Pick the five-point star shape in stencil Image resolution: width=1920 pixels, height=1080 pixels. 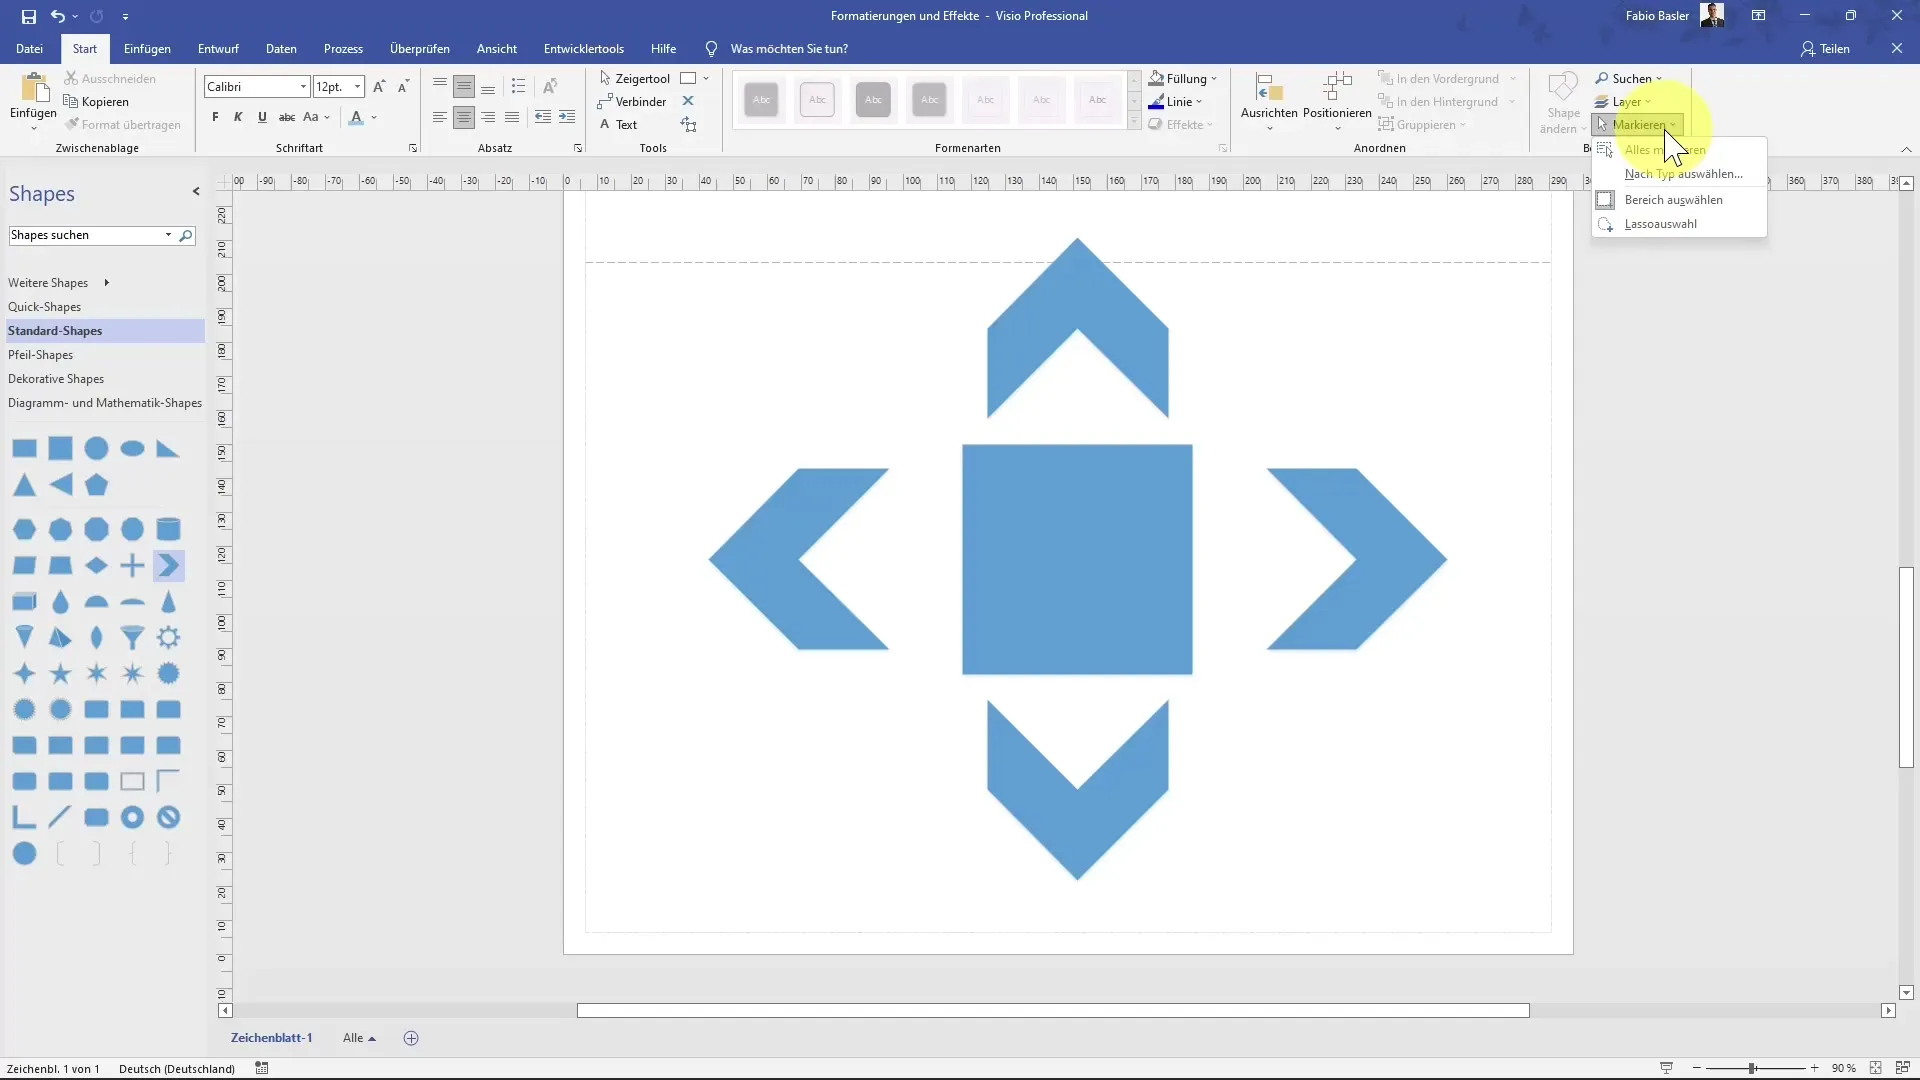coord(61,673)
